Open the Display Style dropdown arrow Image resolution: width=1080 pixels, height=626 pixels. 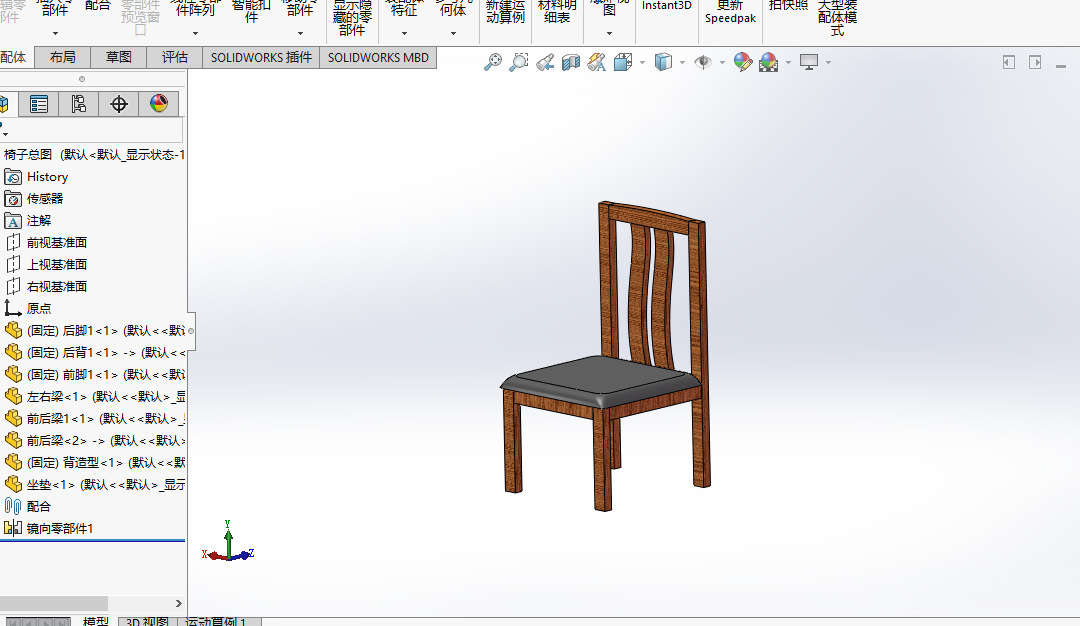click(x=683, y=63)
